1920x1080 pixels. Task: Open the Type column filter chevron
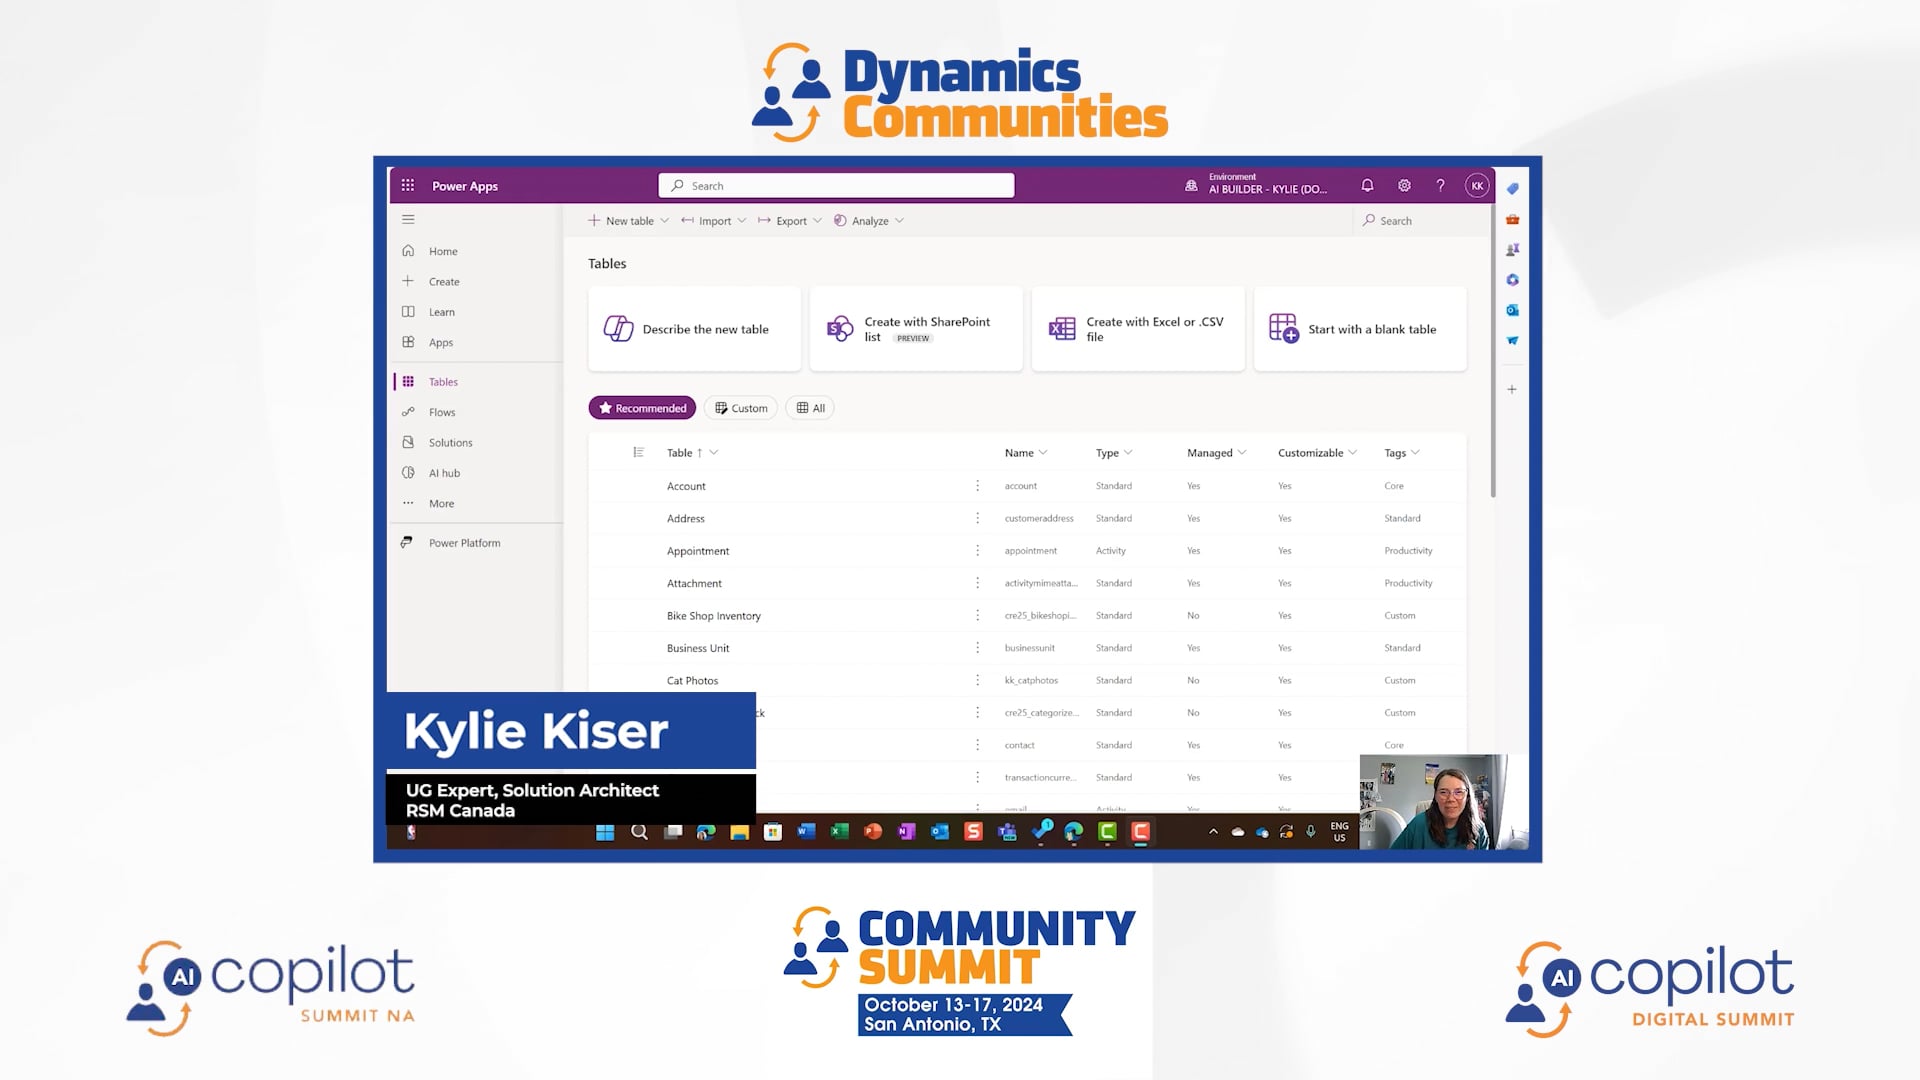coord(1128,452)
